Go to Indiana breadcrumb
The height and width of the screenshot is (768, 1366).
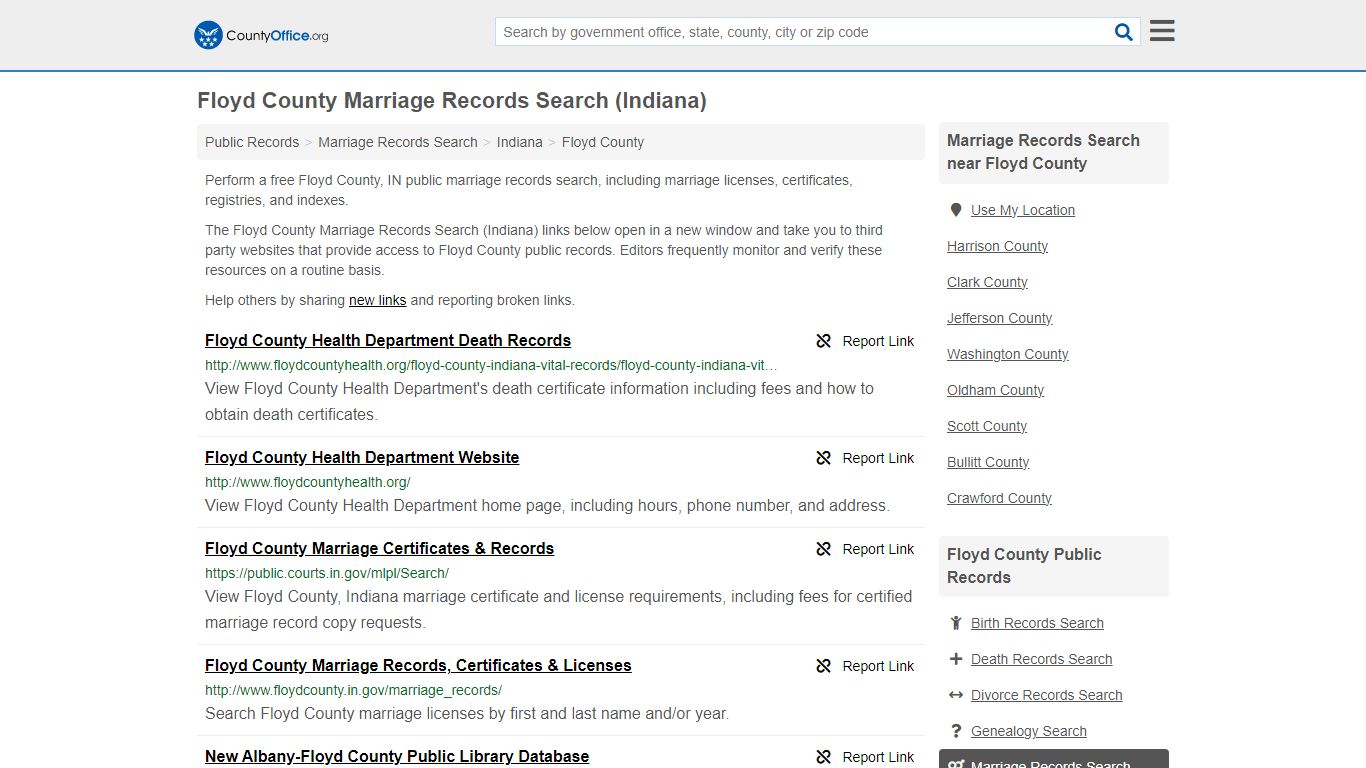tap(520, 142)
